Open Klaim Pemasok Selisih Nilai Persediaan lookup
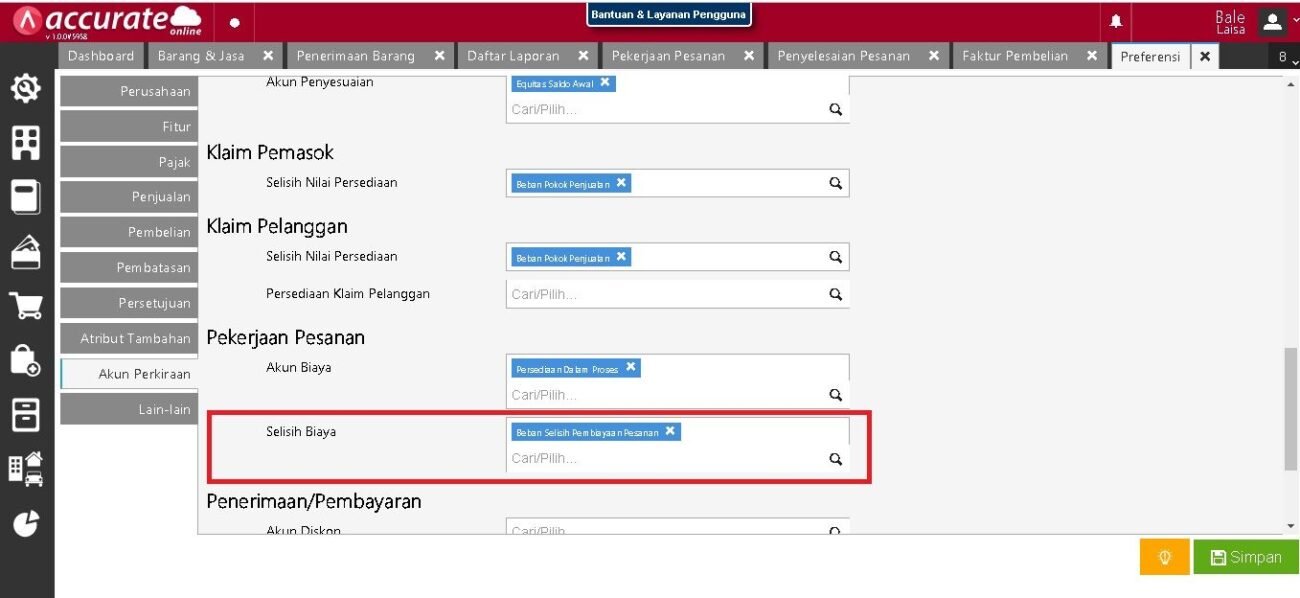The width and height of the screenshot is (1300, 598). (x=836, y=183)
